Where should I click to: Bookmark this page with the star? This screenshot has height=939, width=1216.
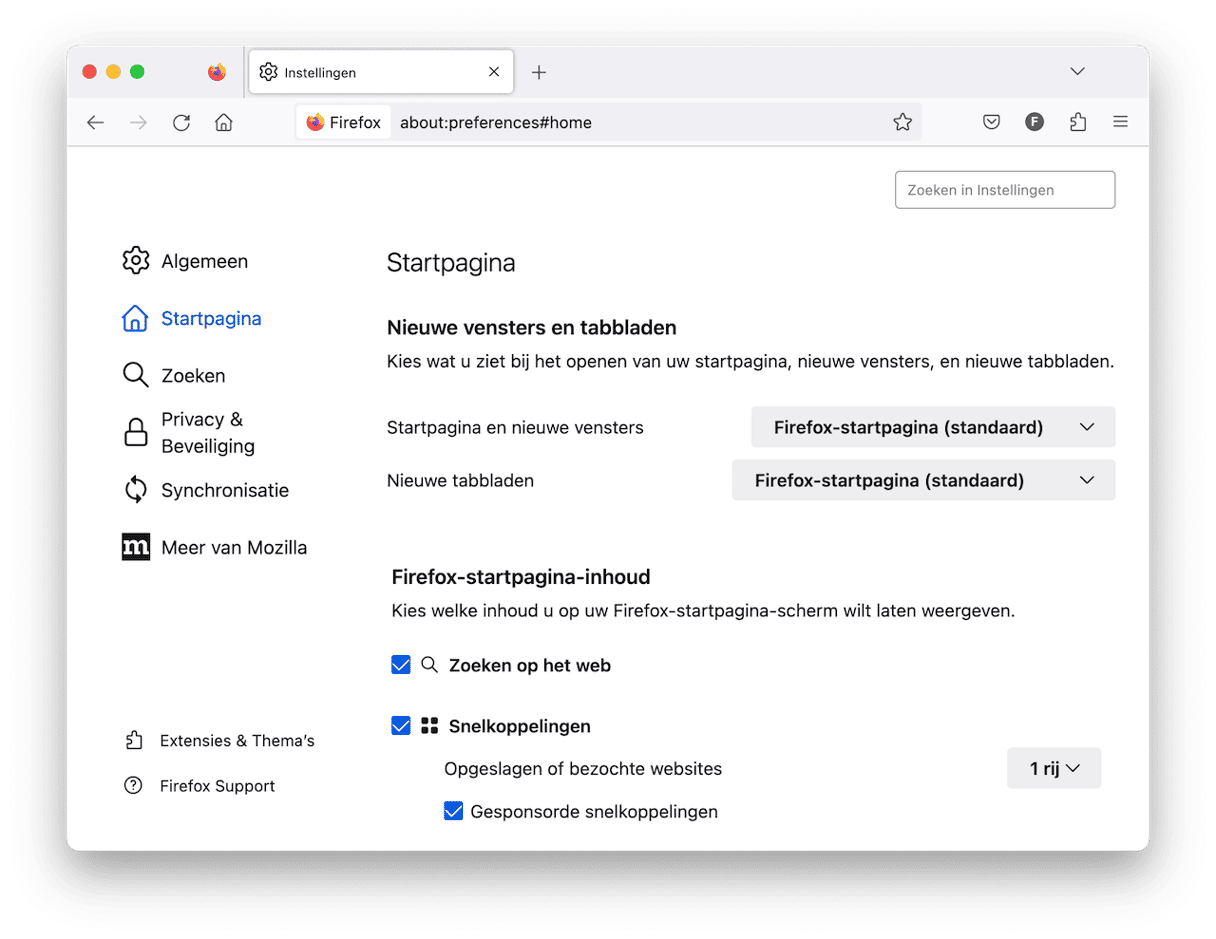tap(902, 122)
